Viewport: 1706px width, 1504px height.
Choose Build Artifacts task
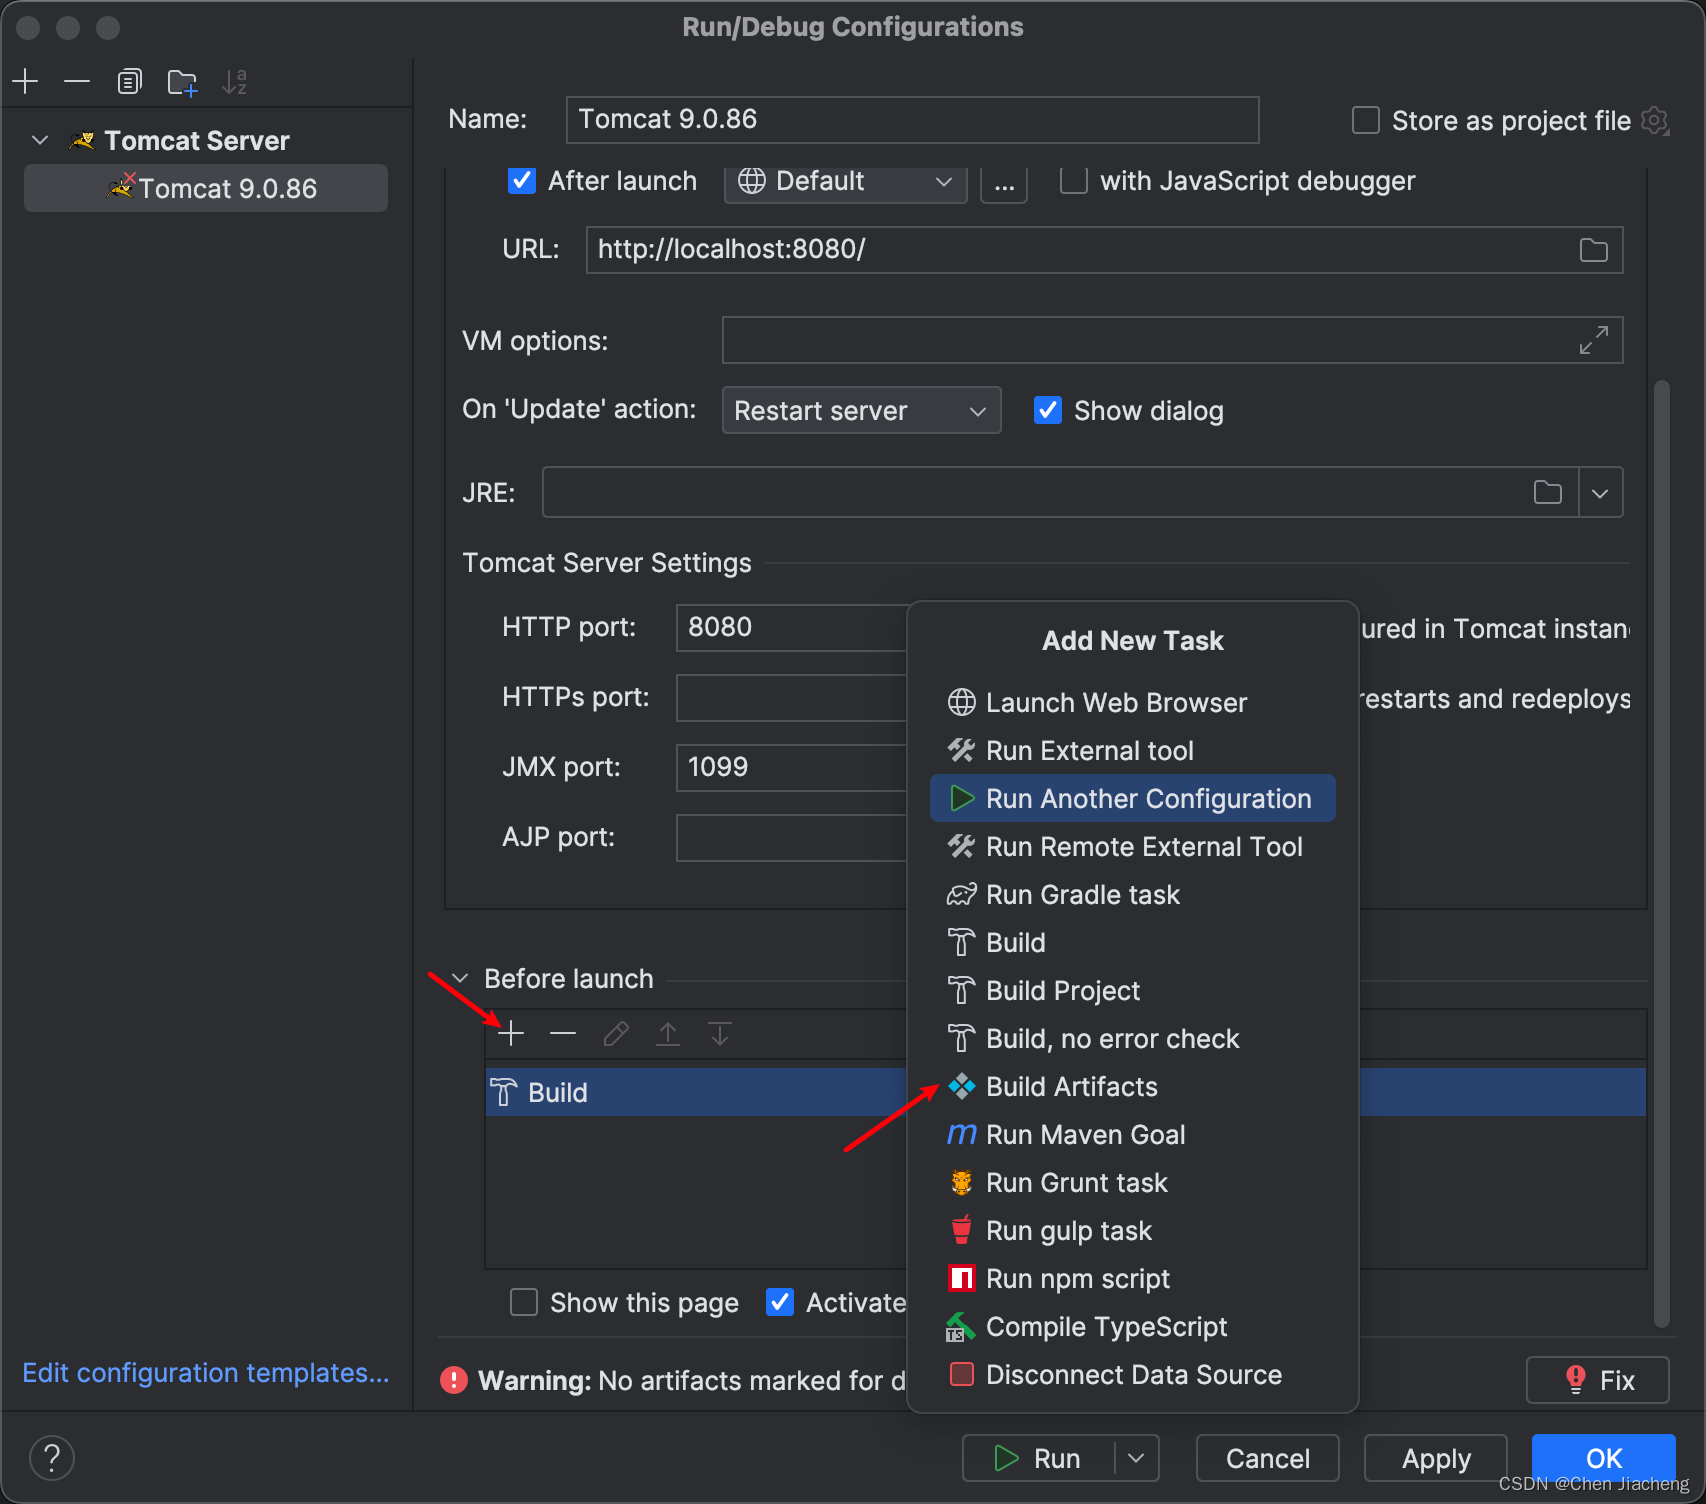click(x=1133, y=1087)
